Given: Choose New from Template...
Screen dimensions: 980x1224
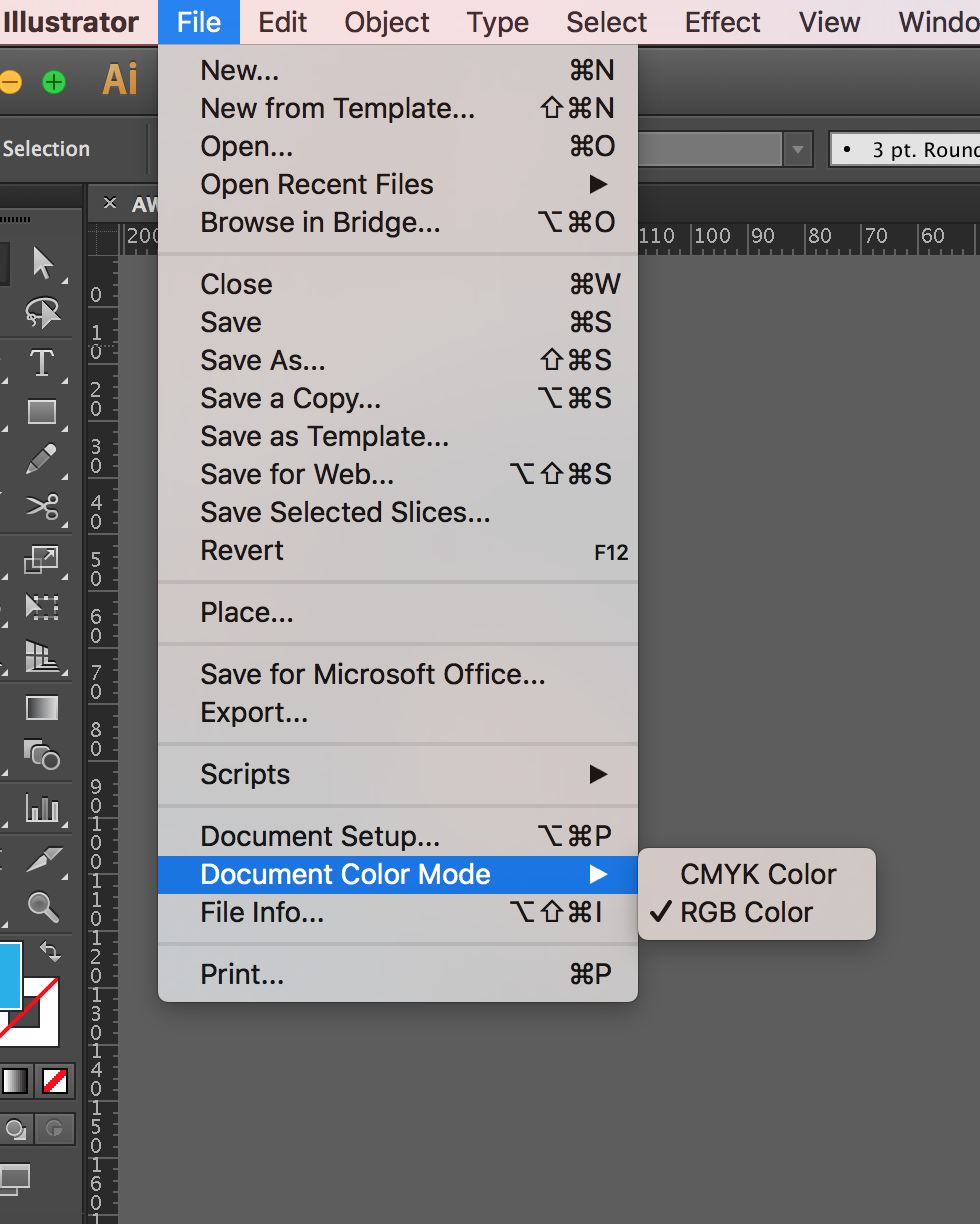Looking at the screenshot, I should click(398, 108).
